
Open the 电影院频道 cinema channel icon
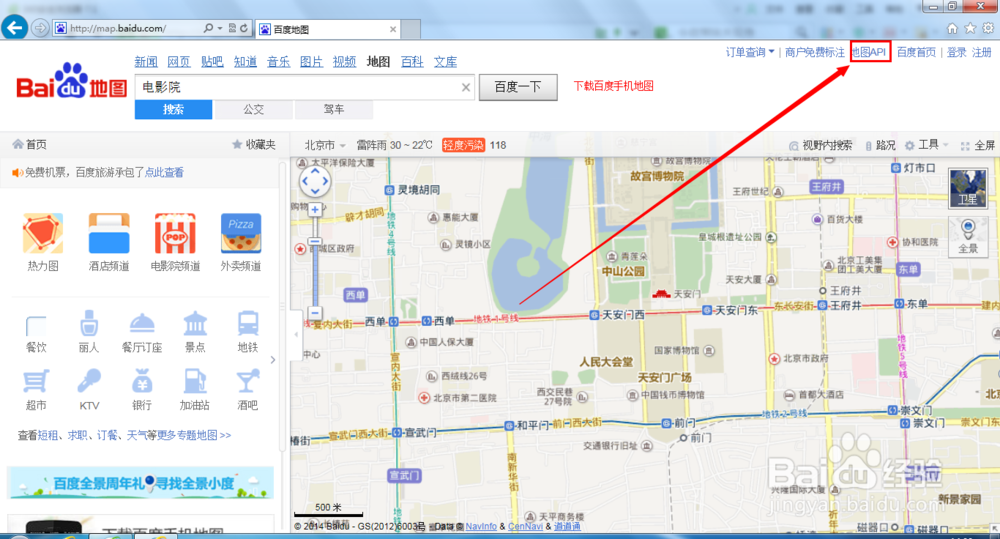click(175, 234)
